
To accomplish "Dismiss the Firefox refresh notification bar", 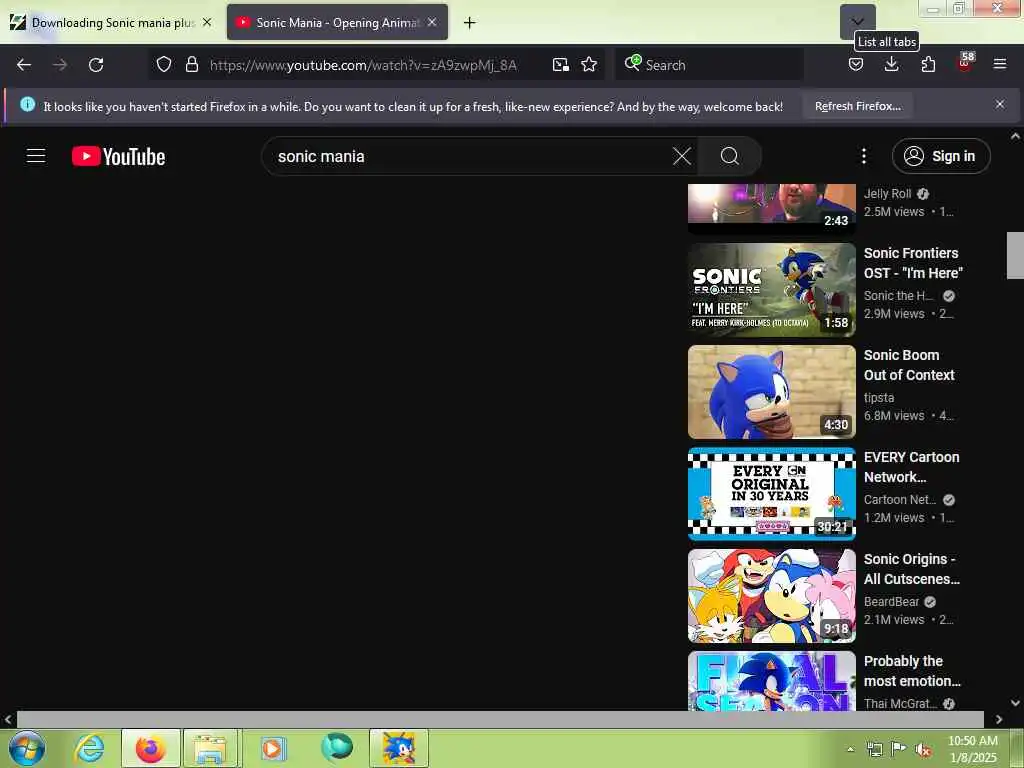I will [x=1000, y=104].
